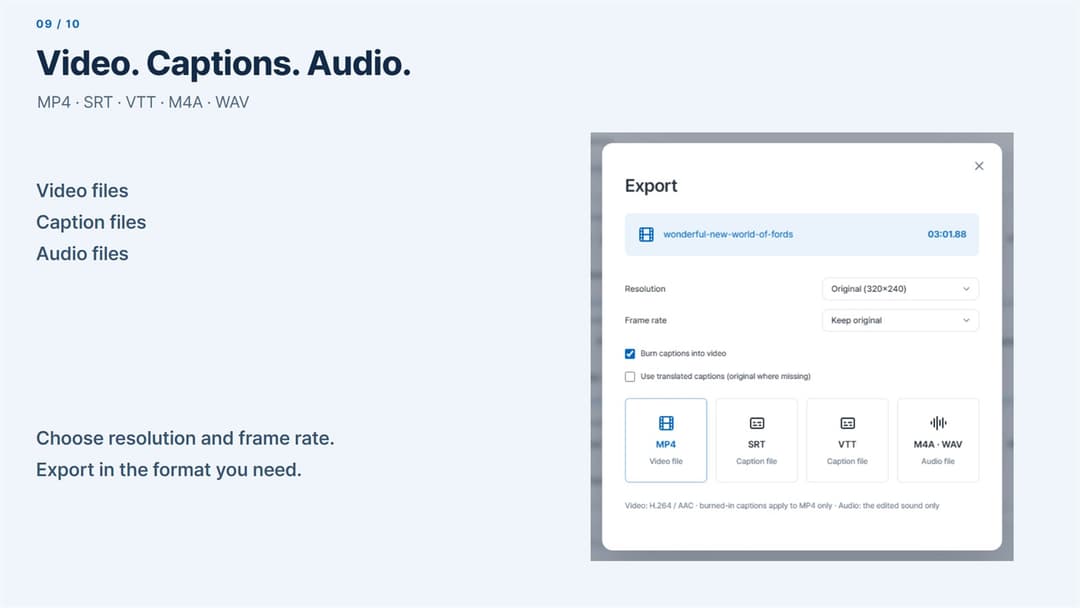Click the 'MP4 · SRT · VTT · M4A · WAV' subtitle

[x=143, y=103]
